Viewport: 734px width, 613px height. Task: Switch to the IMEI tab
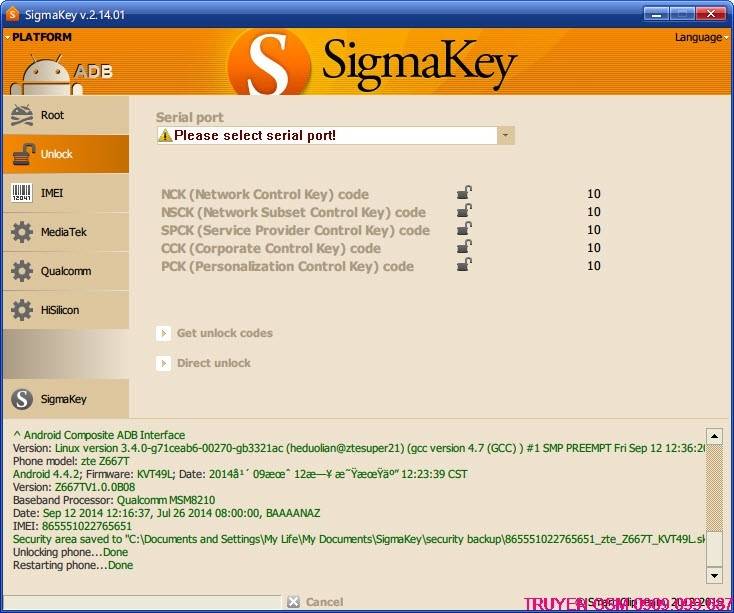66,193
